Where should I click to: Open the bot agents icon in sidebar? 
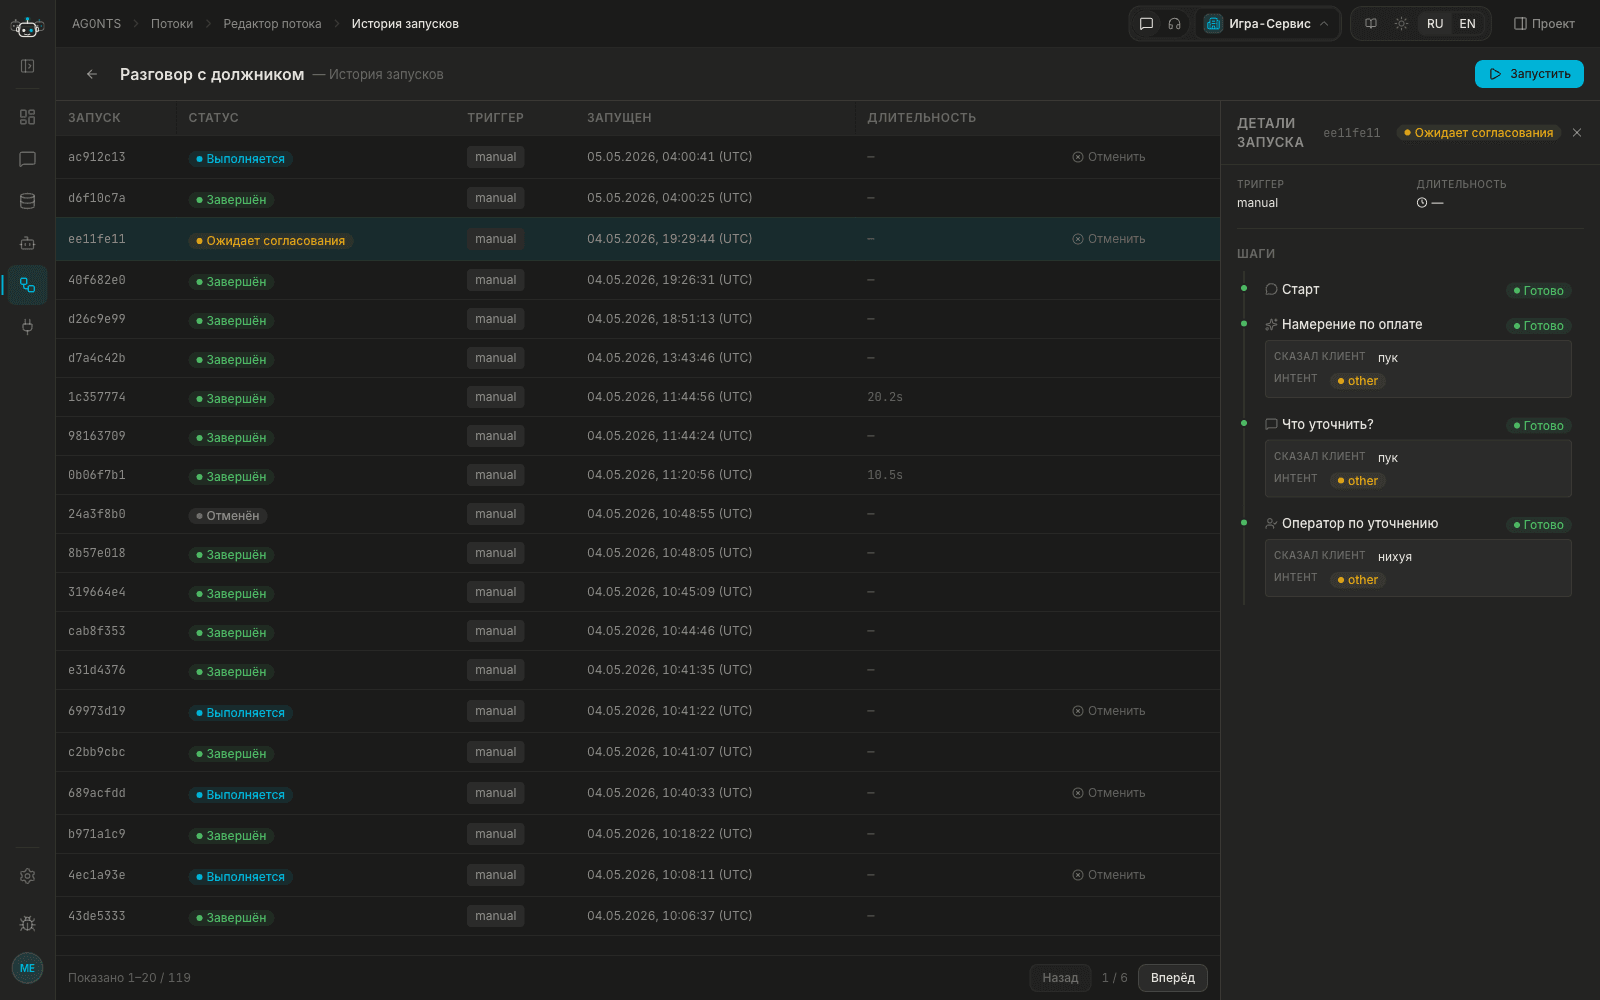click(x=27, y=243)
